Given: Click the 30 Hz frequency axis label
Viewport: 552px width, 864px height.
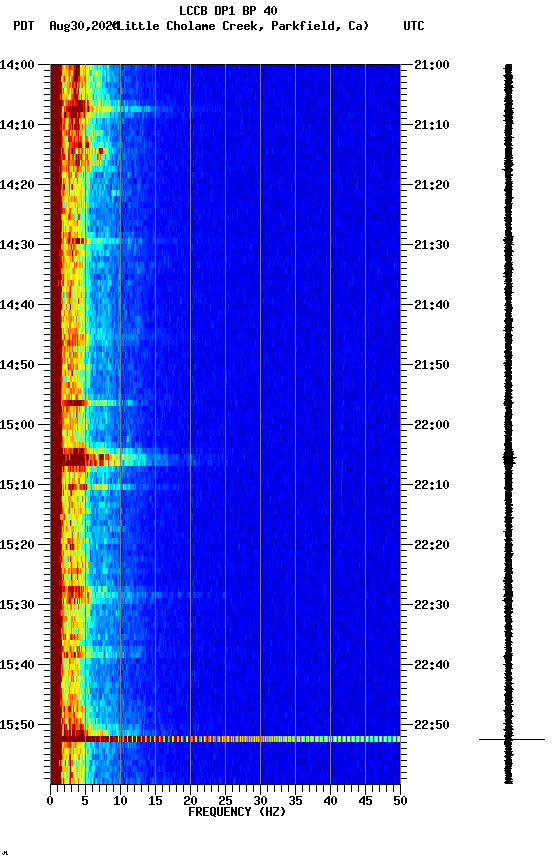Looking at the screenshot, I should point(260,801).
